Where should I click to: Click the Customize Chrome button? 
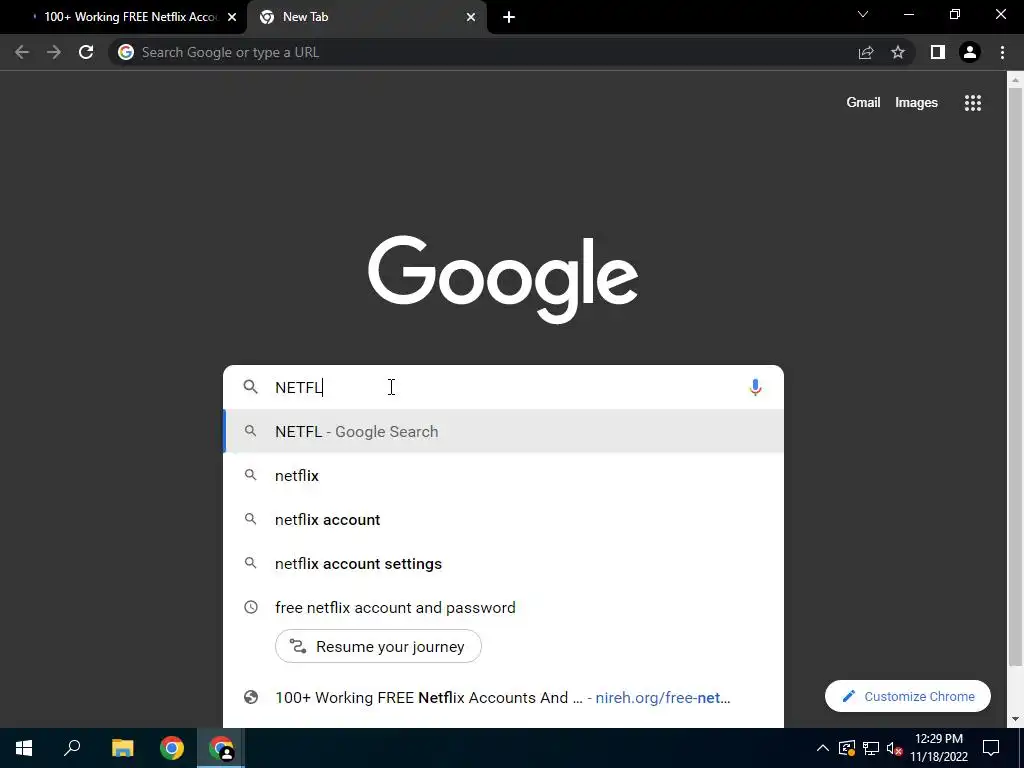pos(908,696)
